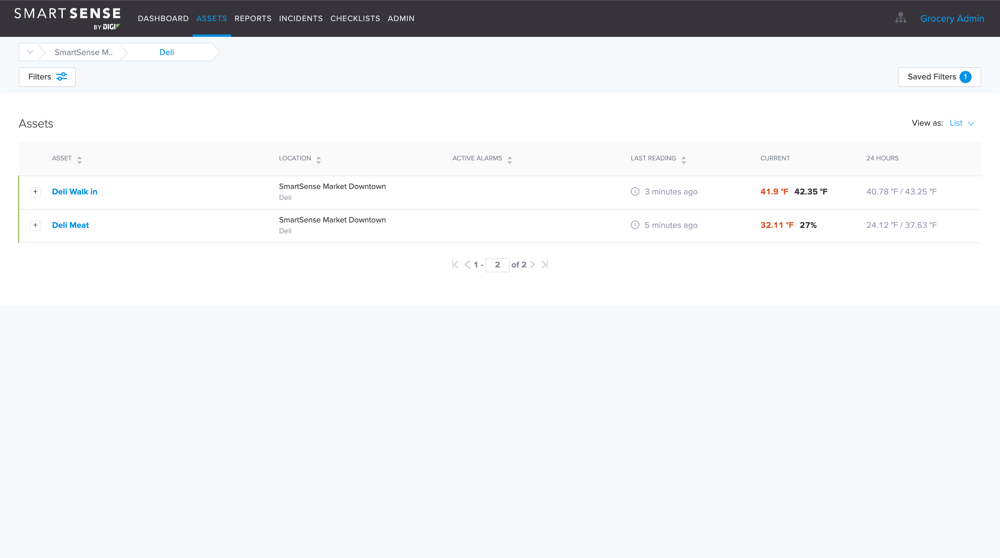Click the 32.11 °F current reading

[777, 225]
